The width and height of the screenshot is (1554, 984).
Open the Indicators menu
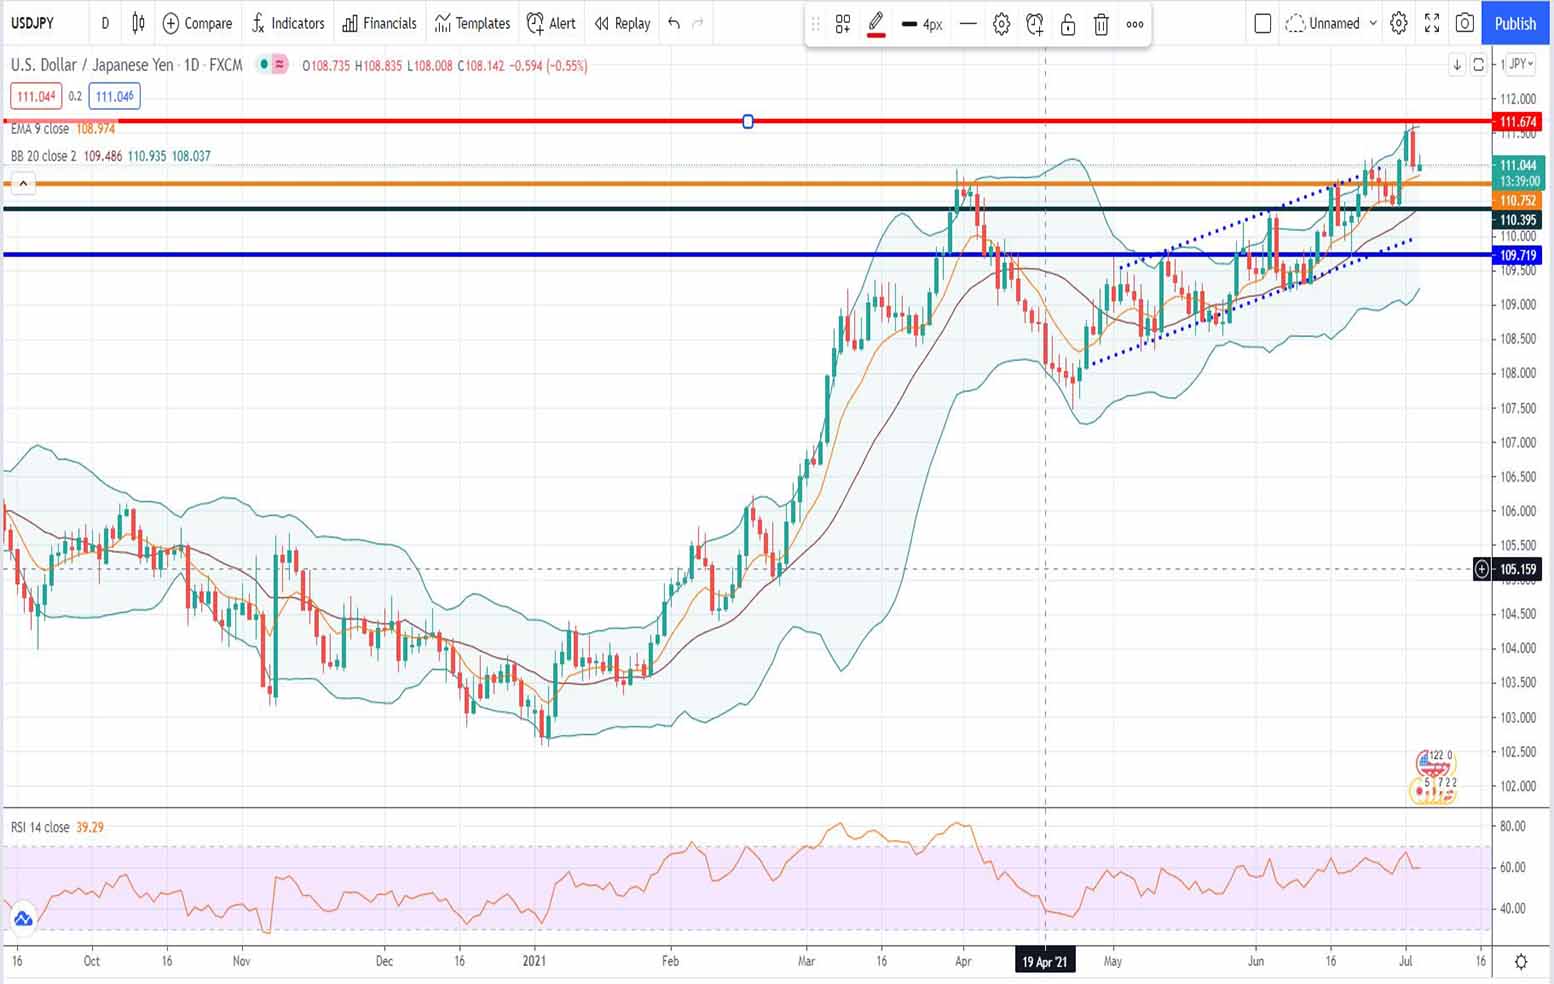click(288, 23)
